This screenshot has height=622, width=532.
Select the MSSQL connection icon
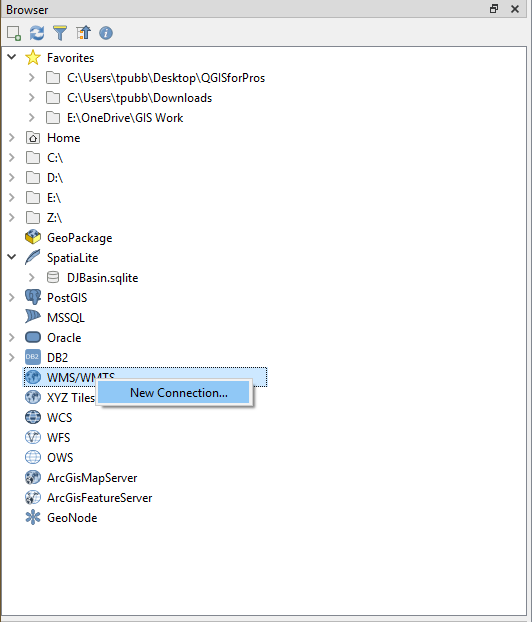pos(33,317)
